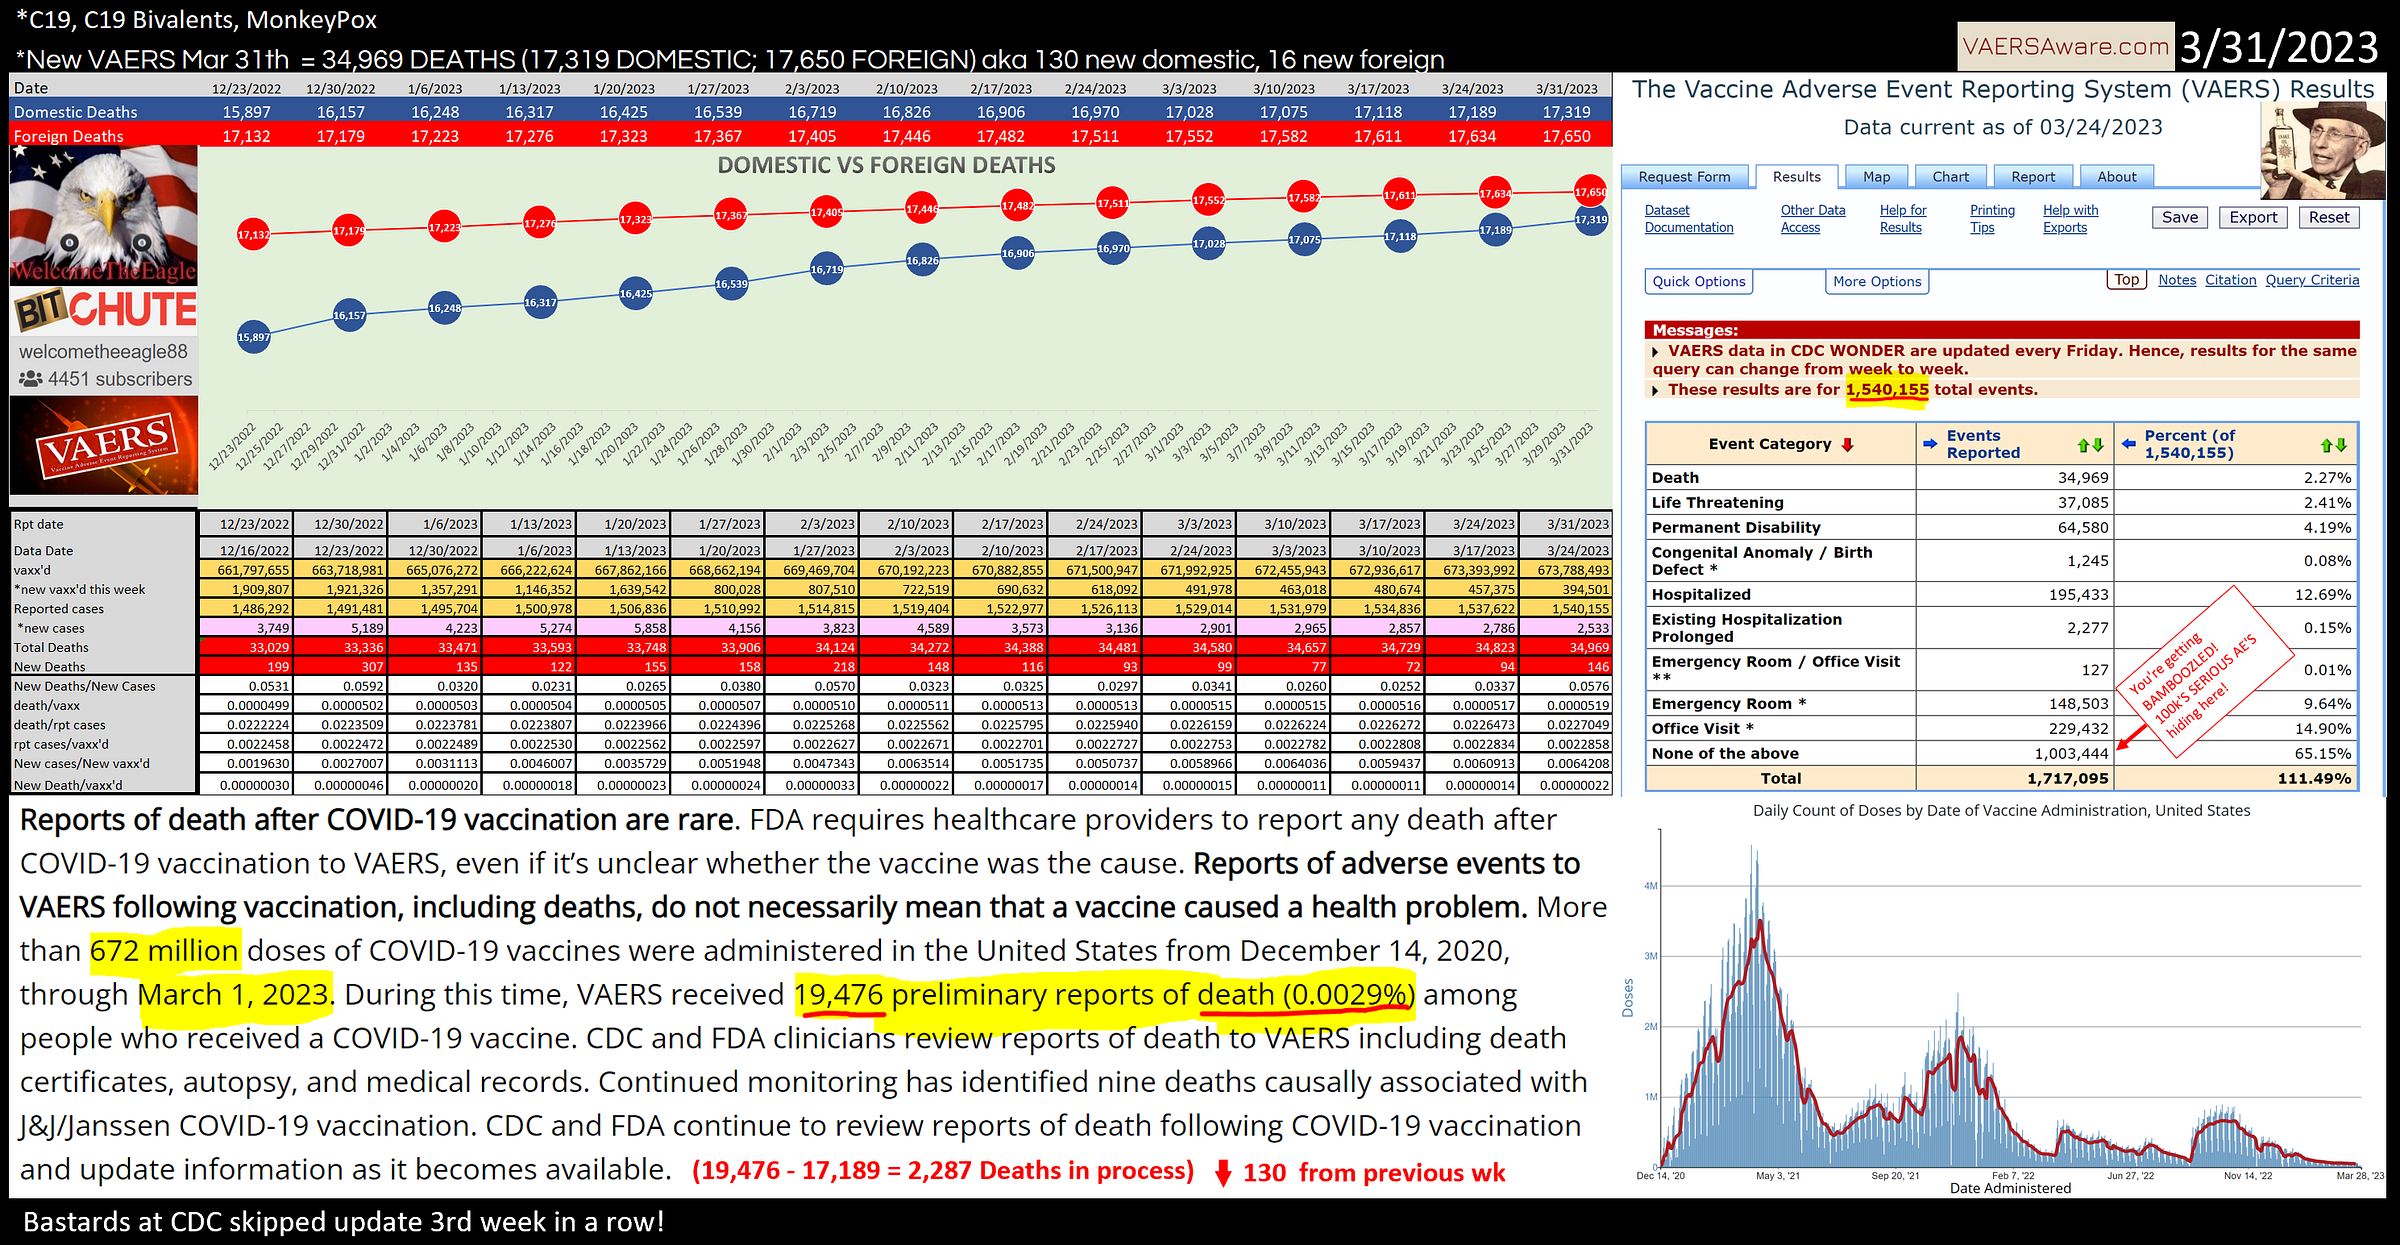
Task: Expand the 'VAERS data in CDC WONDER' message triangle
Action: pos(1656,352)
